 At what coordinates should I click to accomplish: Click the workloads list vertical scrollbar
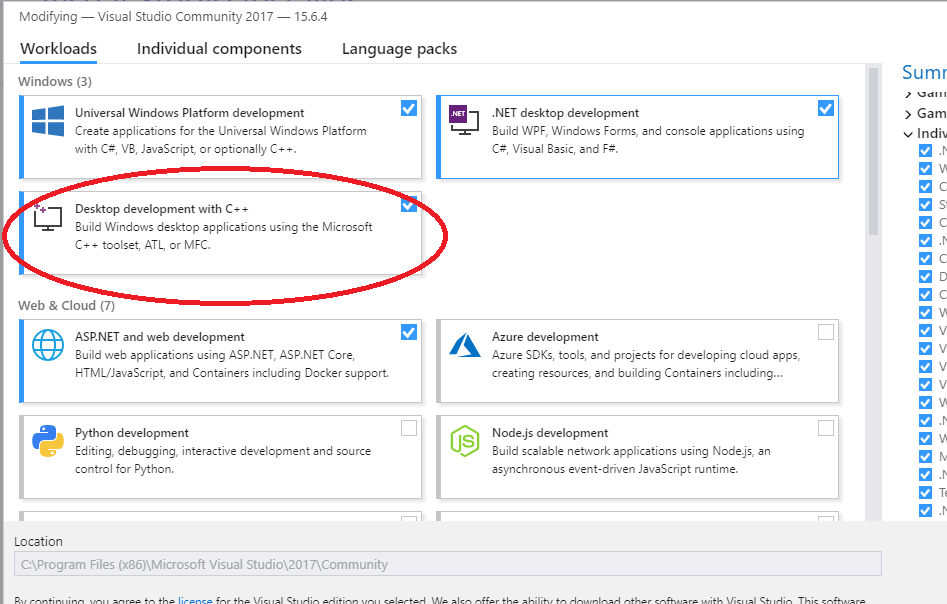[873, 151]
